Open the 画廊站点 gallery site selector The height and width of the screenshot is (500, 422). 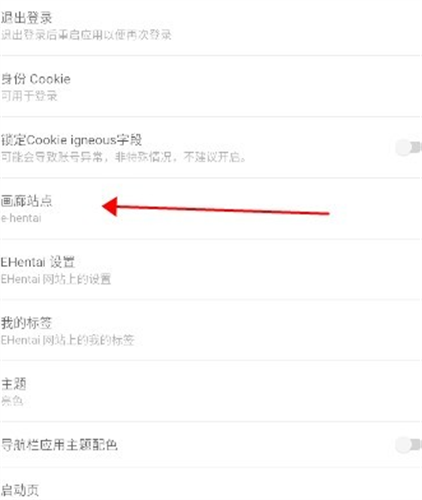pos(211,208)
